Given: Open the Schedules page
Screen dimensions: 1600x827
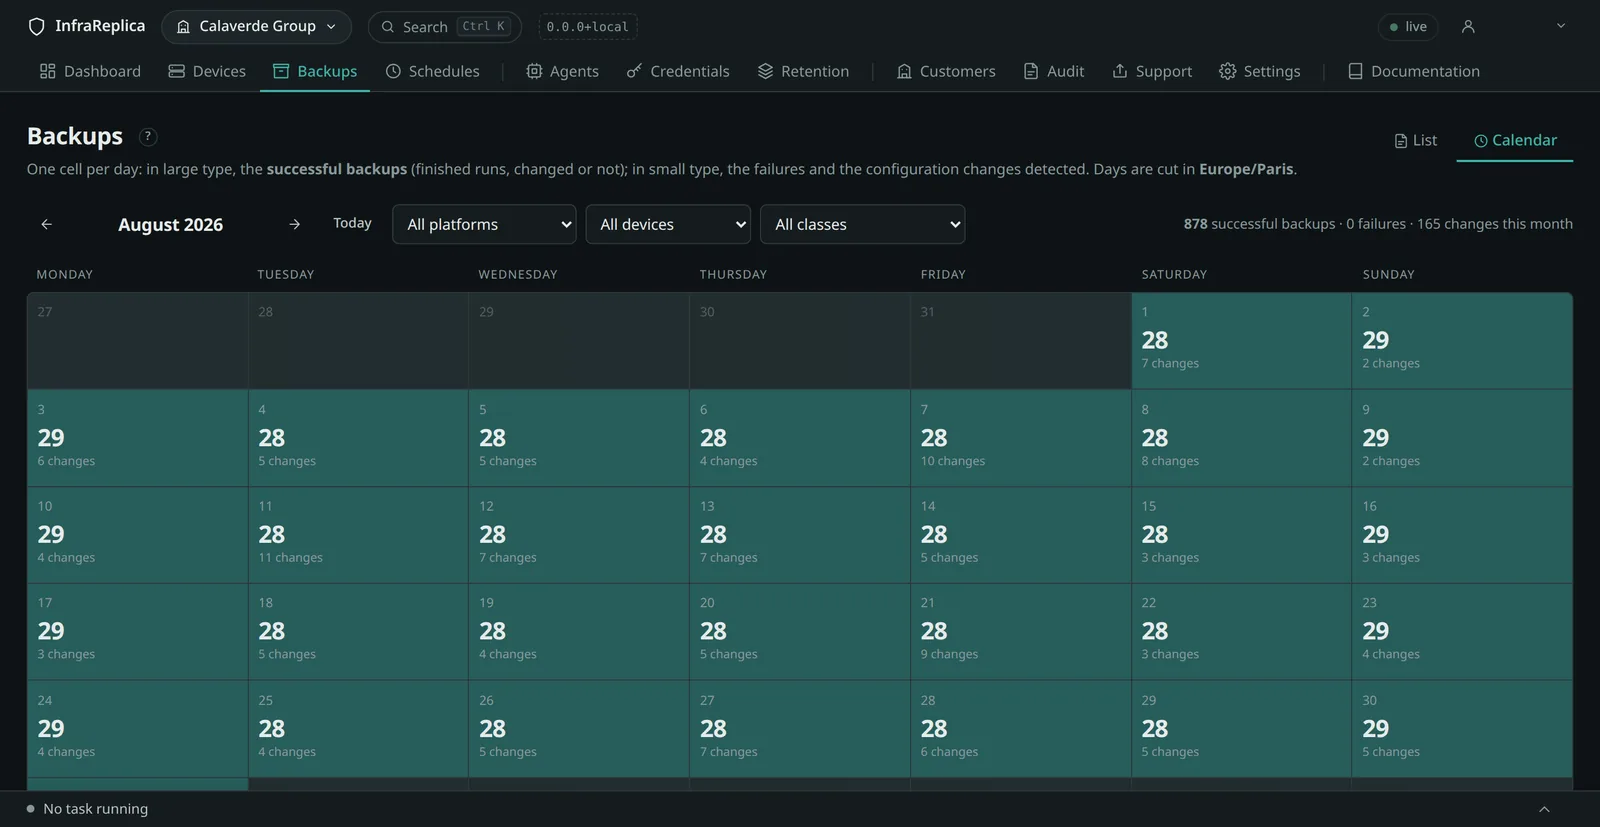Looking at the screenshot, I should (433, 71).
